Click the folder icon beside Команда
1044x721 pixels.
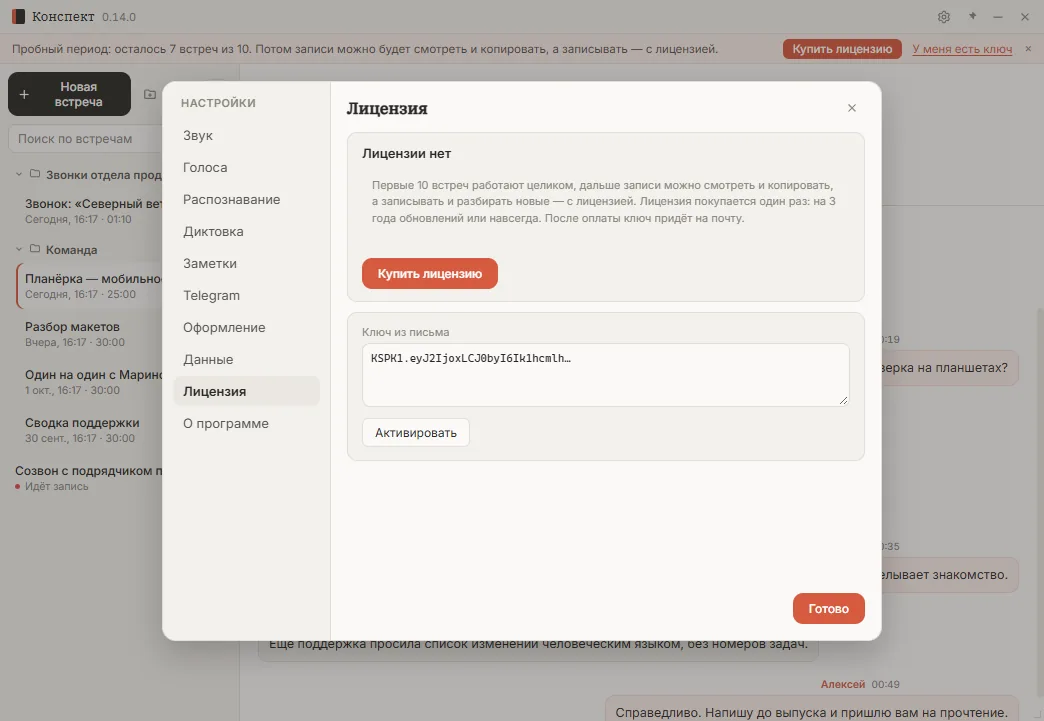(35, 249)
